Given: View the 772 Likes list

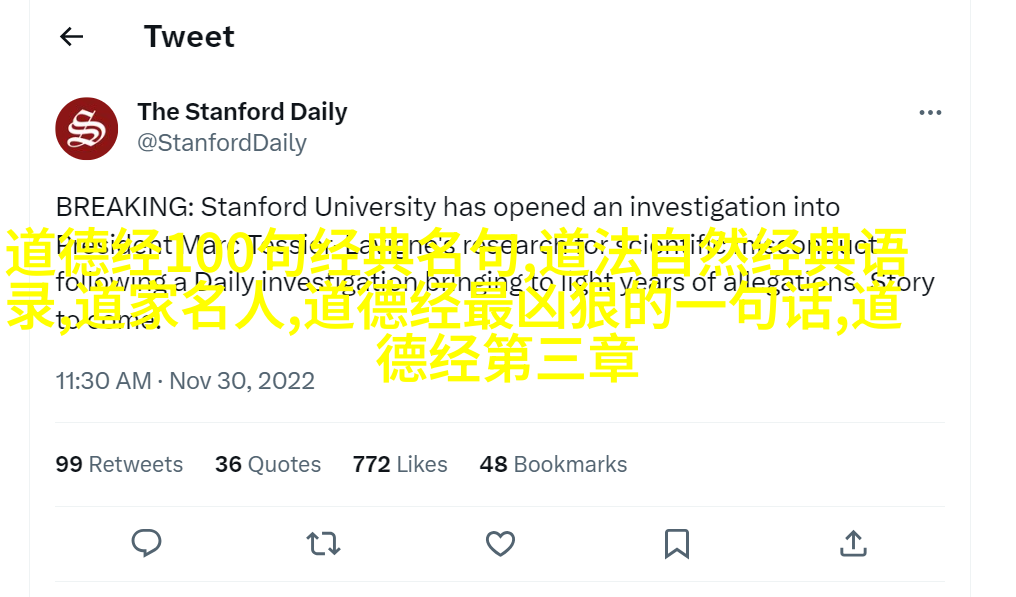Looking at the screenshot, I should pos(399,464).
